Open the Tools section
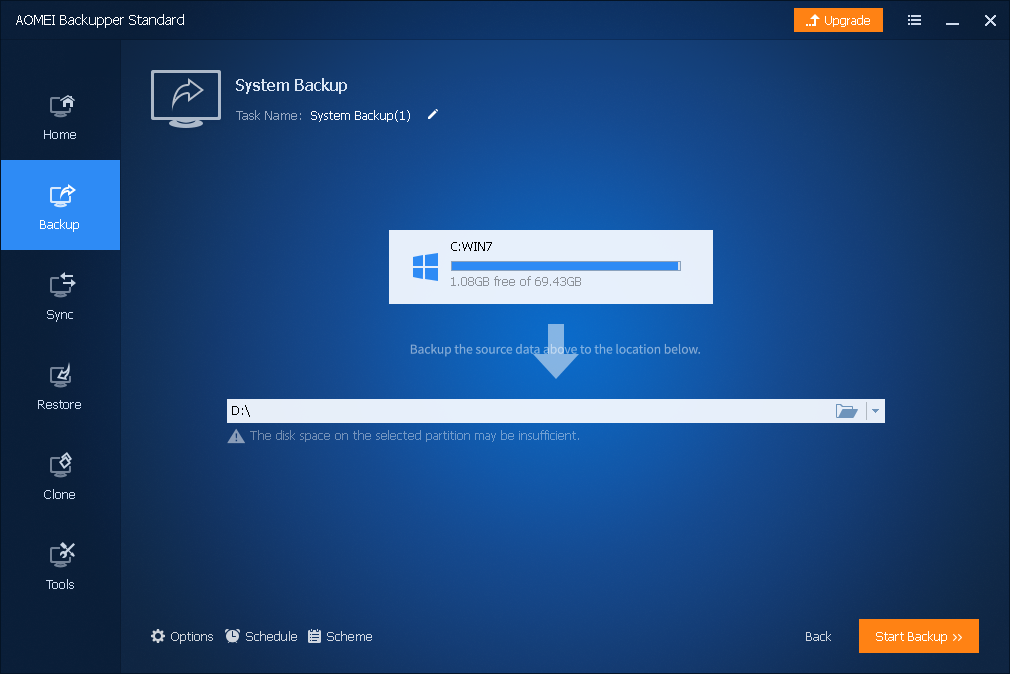Viewport: 1010px width, 674px height. pyautogui.click(x=60, y=566)
